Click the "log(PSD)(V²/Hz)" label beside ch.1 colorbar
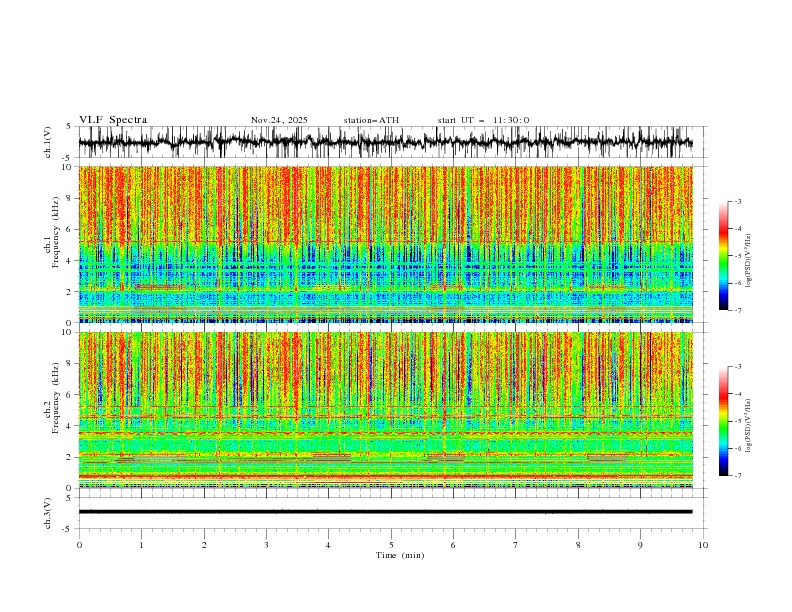Viewport: 792px width, 612px height. (x=749, y=261)
